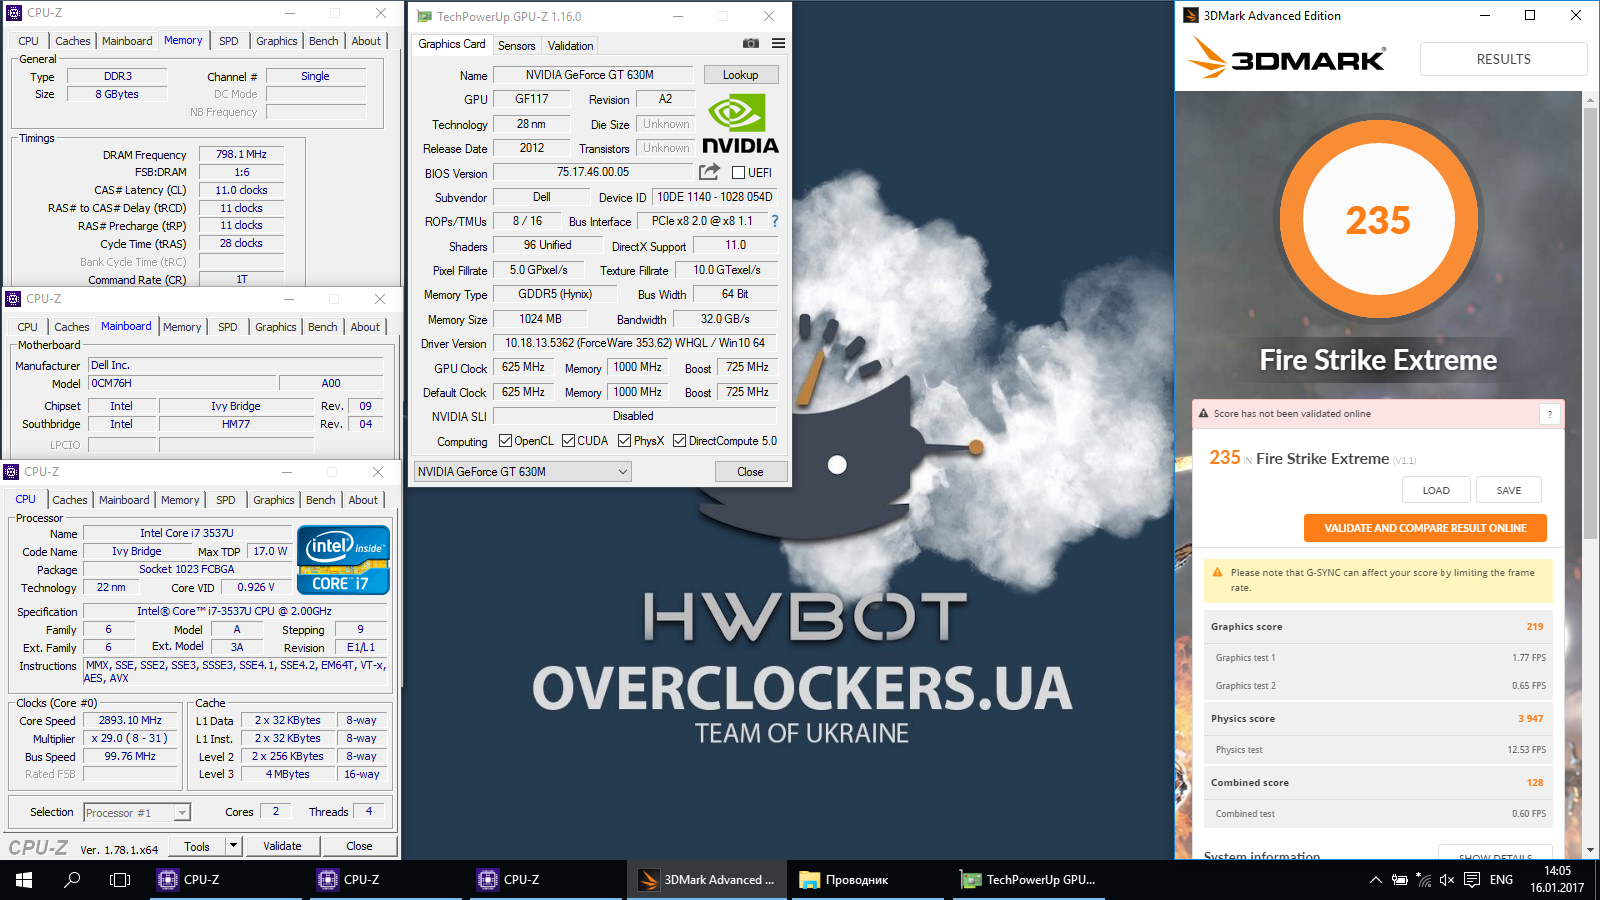Screen dimensions: 1600x900
Task: Click the Driver Version field in GPU-Z
Action: (634, 343)
